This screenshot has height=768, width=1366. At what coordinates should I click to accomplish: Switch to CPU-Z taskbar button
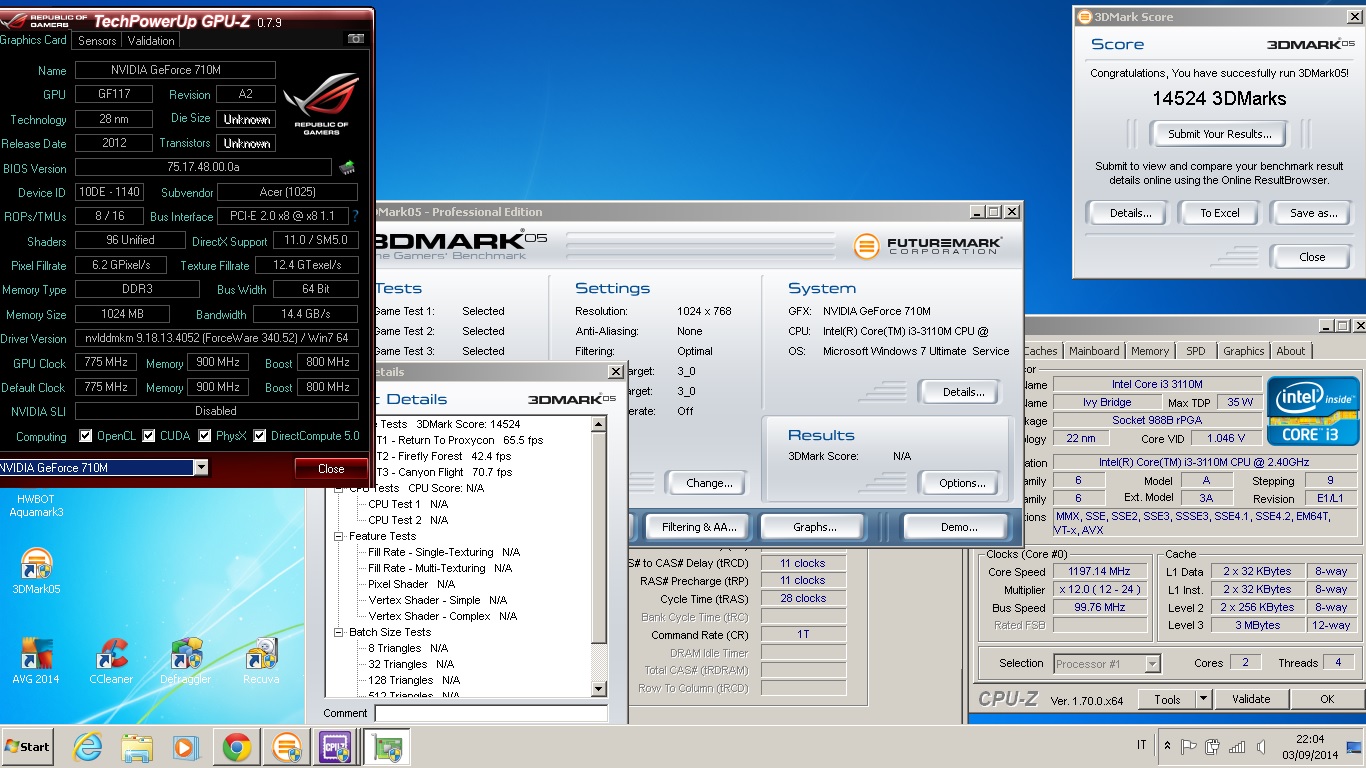334,747
